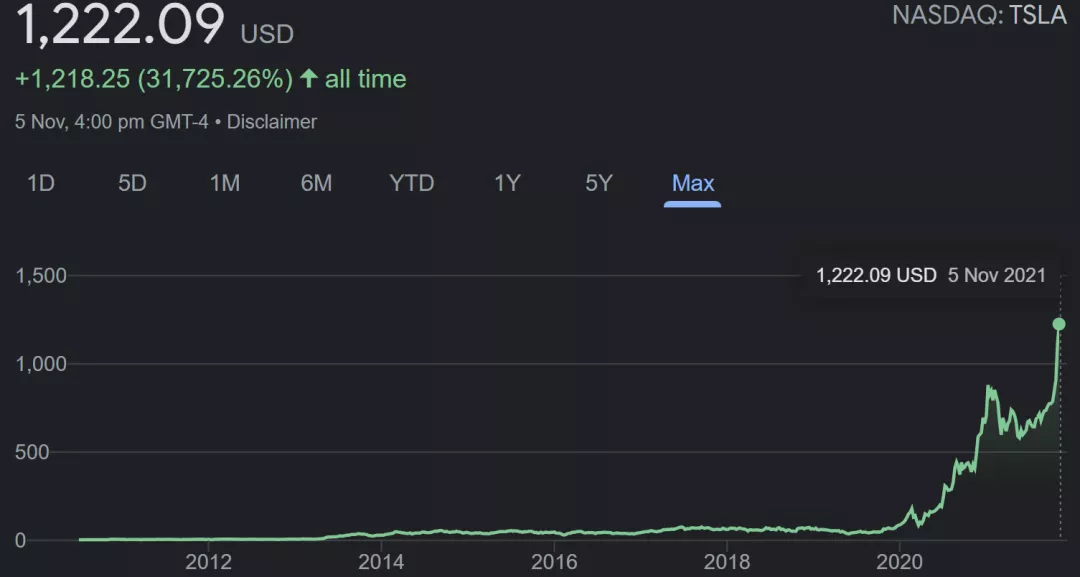1080x577 pixels.
Task: Click the +1,218.25 all time change text
Action: (x=210, y=79)
